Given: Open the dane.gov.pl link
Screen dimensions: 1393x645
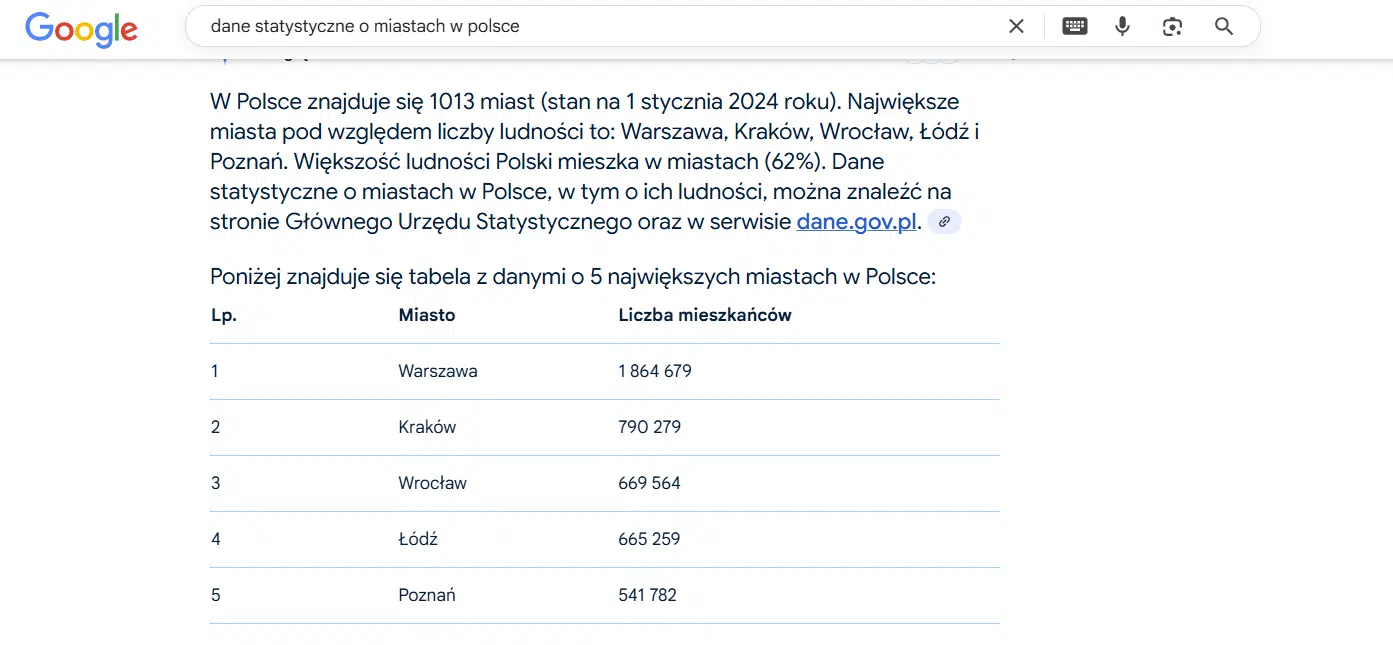Looking at the screenshot, I should click(x=856, y=222).
